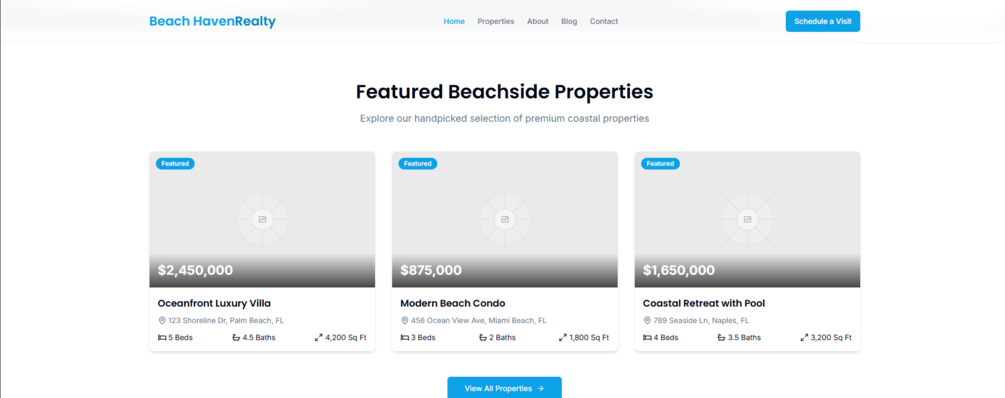Open the Properties navigation item
This screenshot has height=398, width=1005.
(x=495, y=21)
